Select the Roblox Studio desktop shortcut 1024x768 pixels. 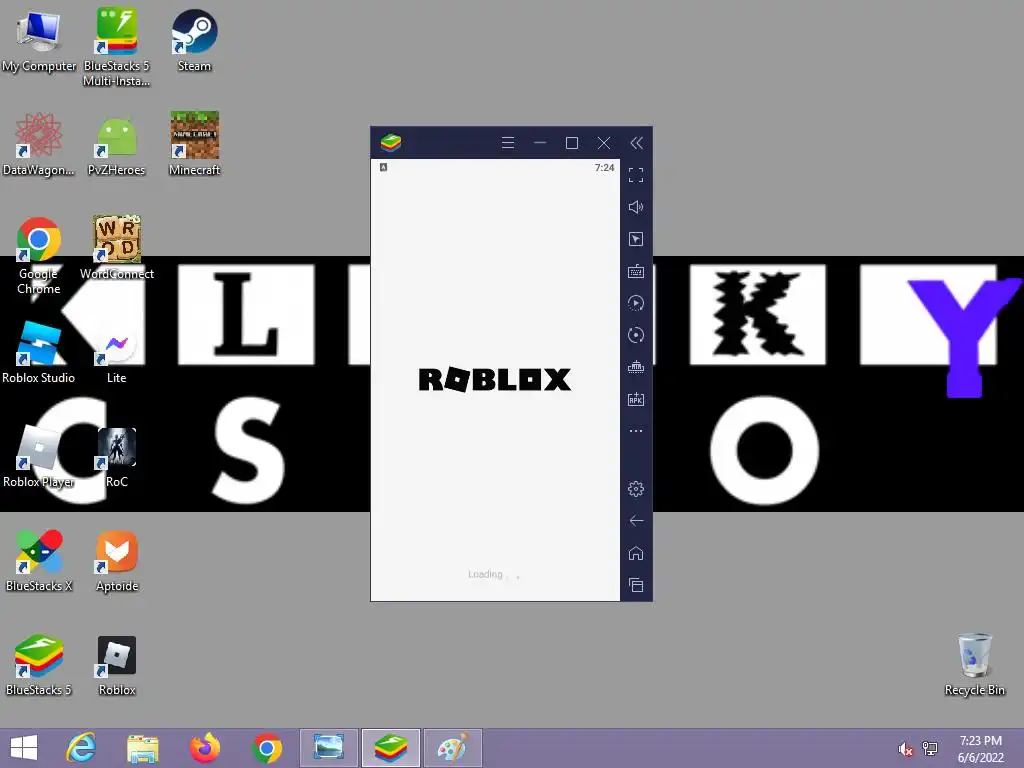pos(39,353)
